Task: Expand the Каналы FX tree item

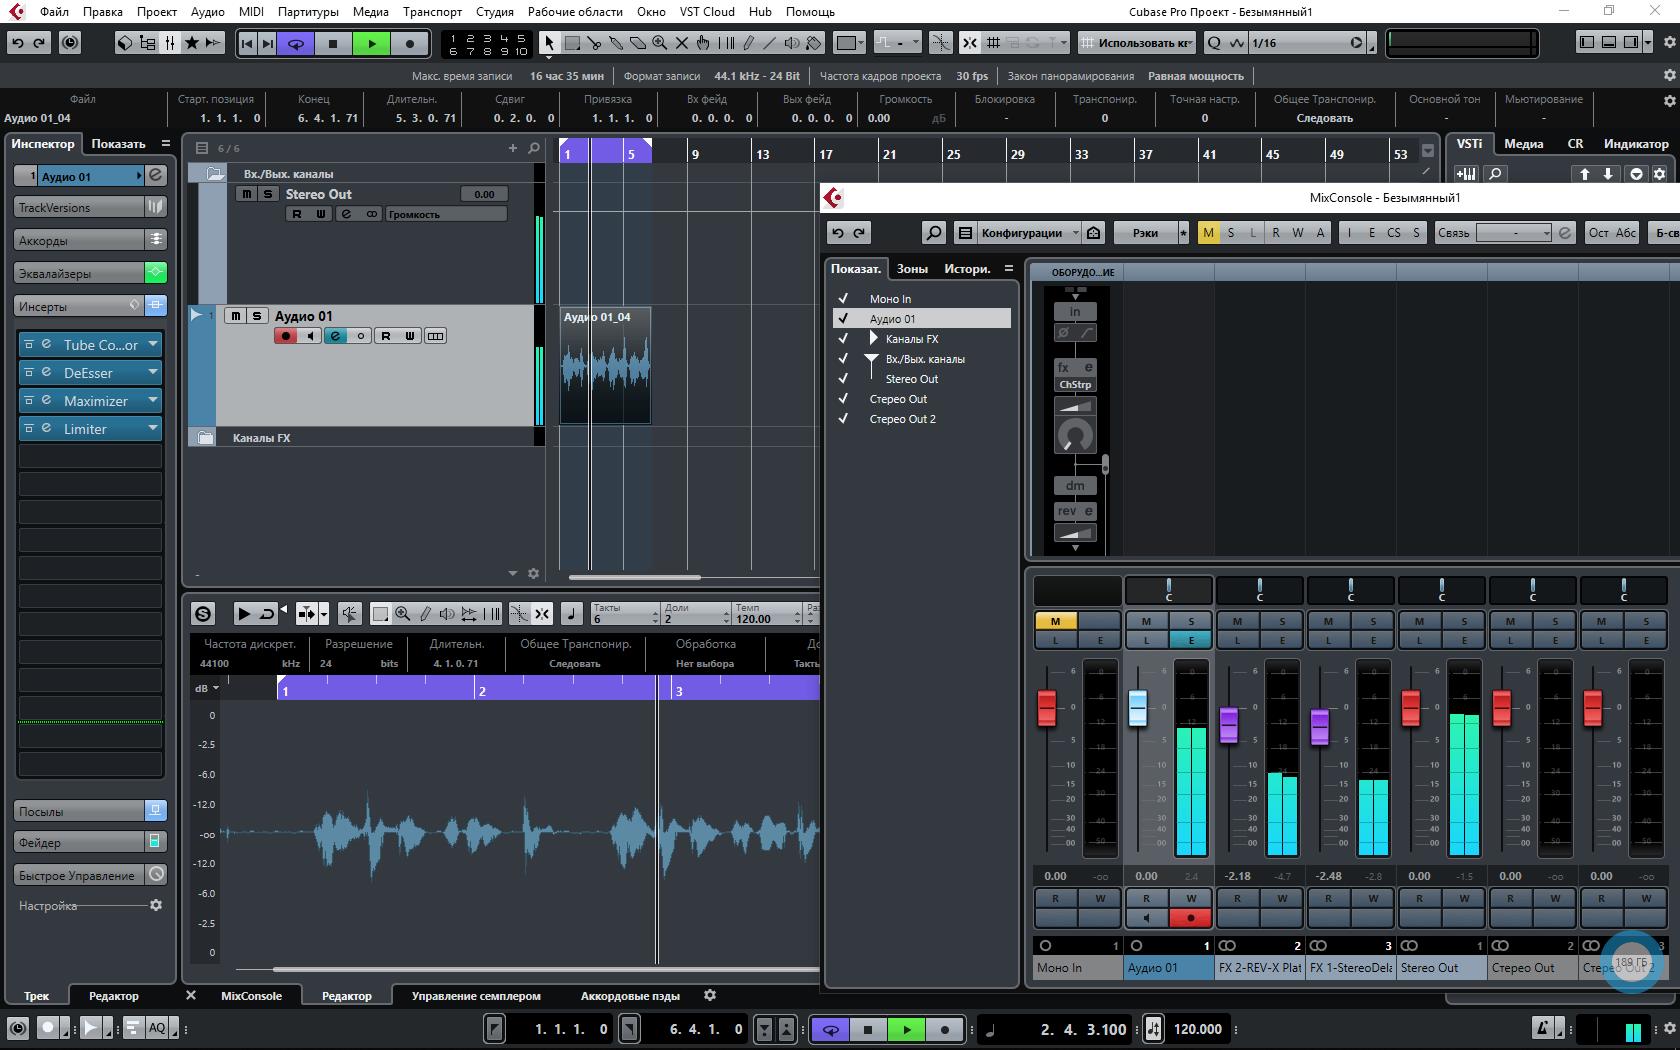Action: (873, 339)
